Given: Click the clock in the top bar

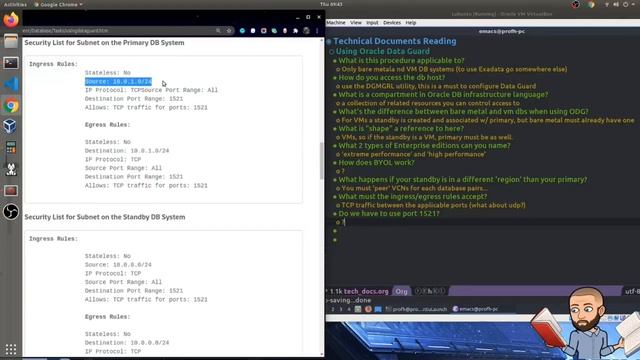Looking at the screenshot, I should 331,4.
